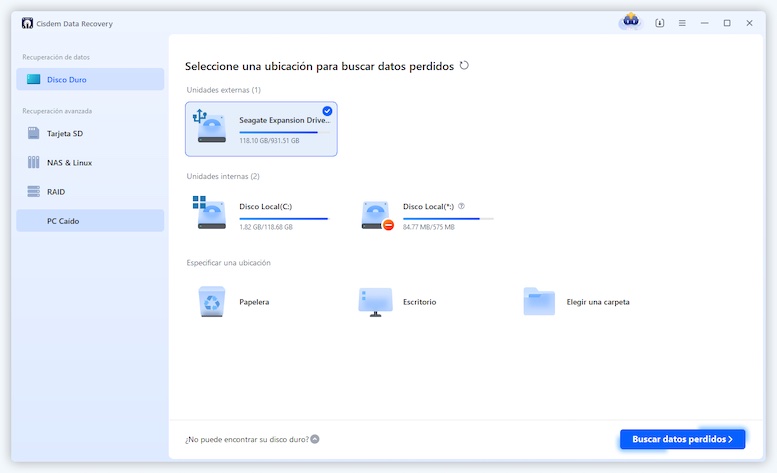Image resolution: width=777 pixels, height=473 pixels.
Task: Click 1.82 GB/118.68 GB capacity text
Action: [266, 227]
